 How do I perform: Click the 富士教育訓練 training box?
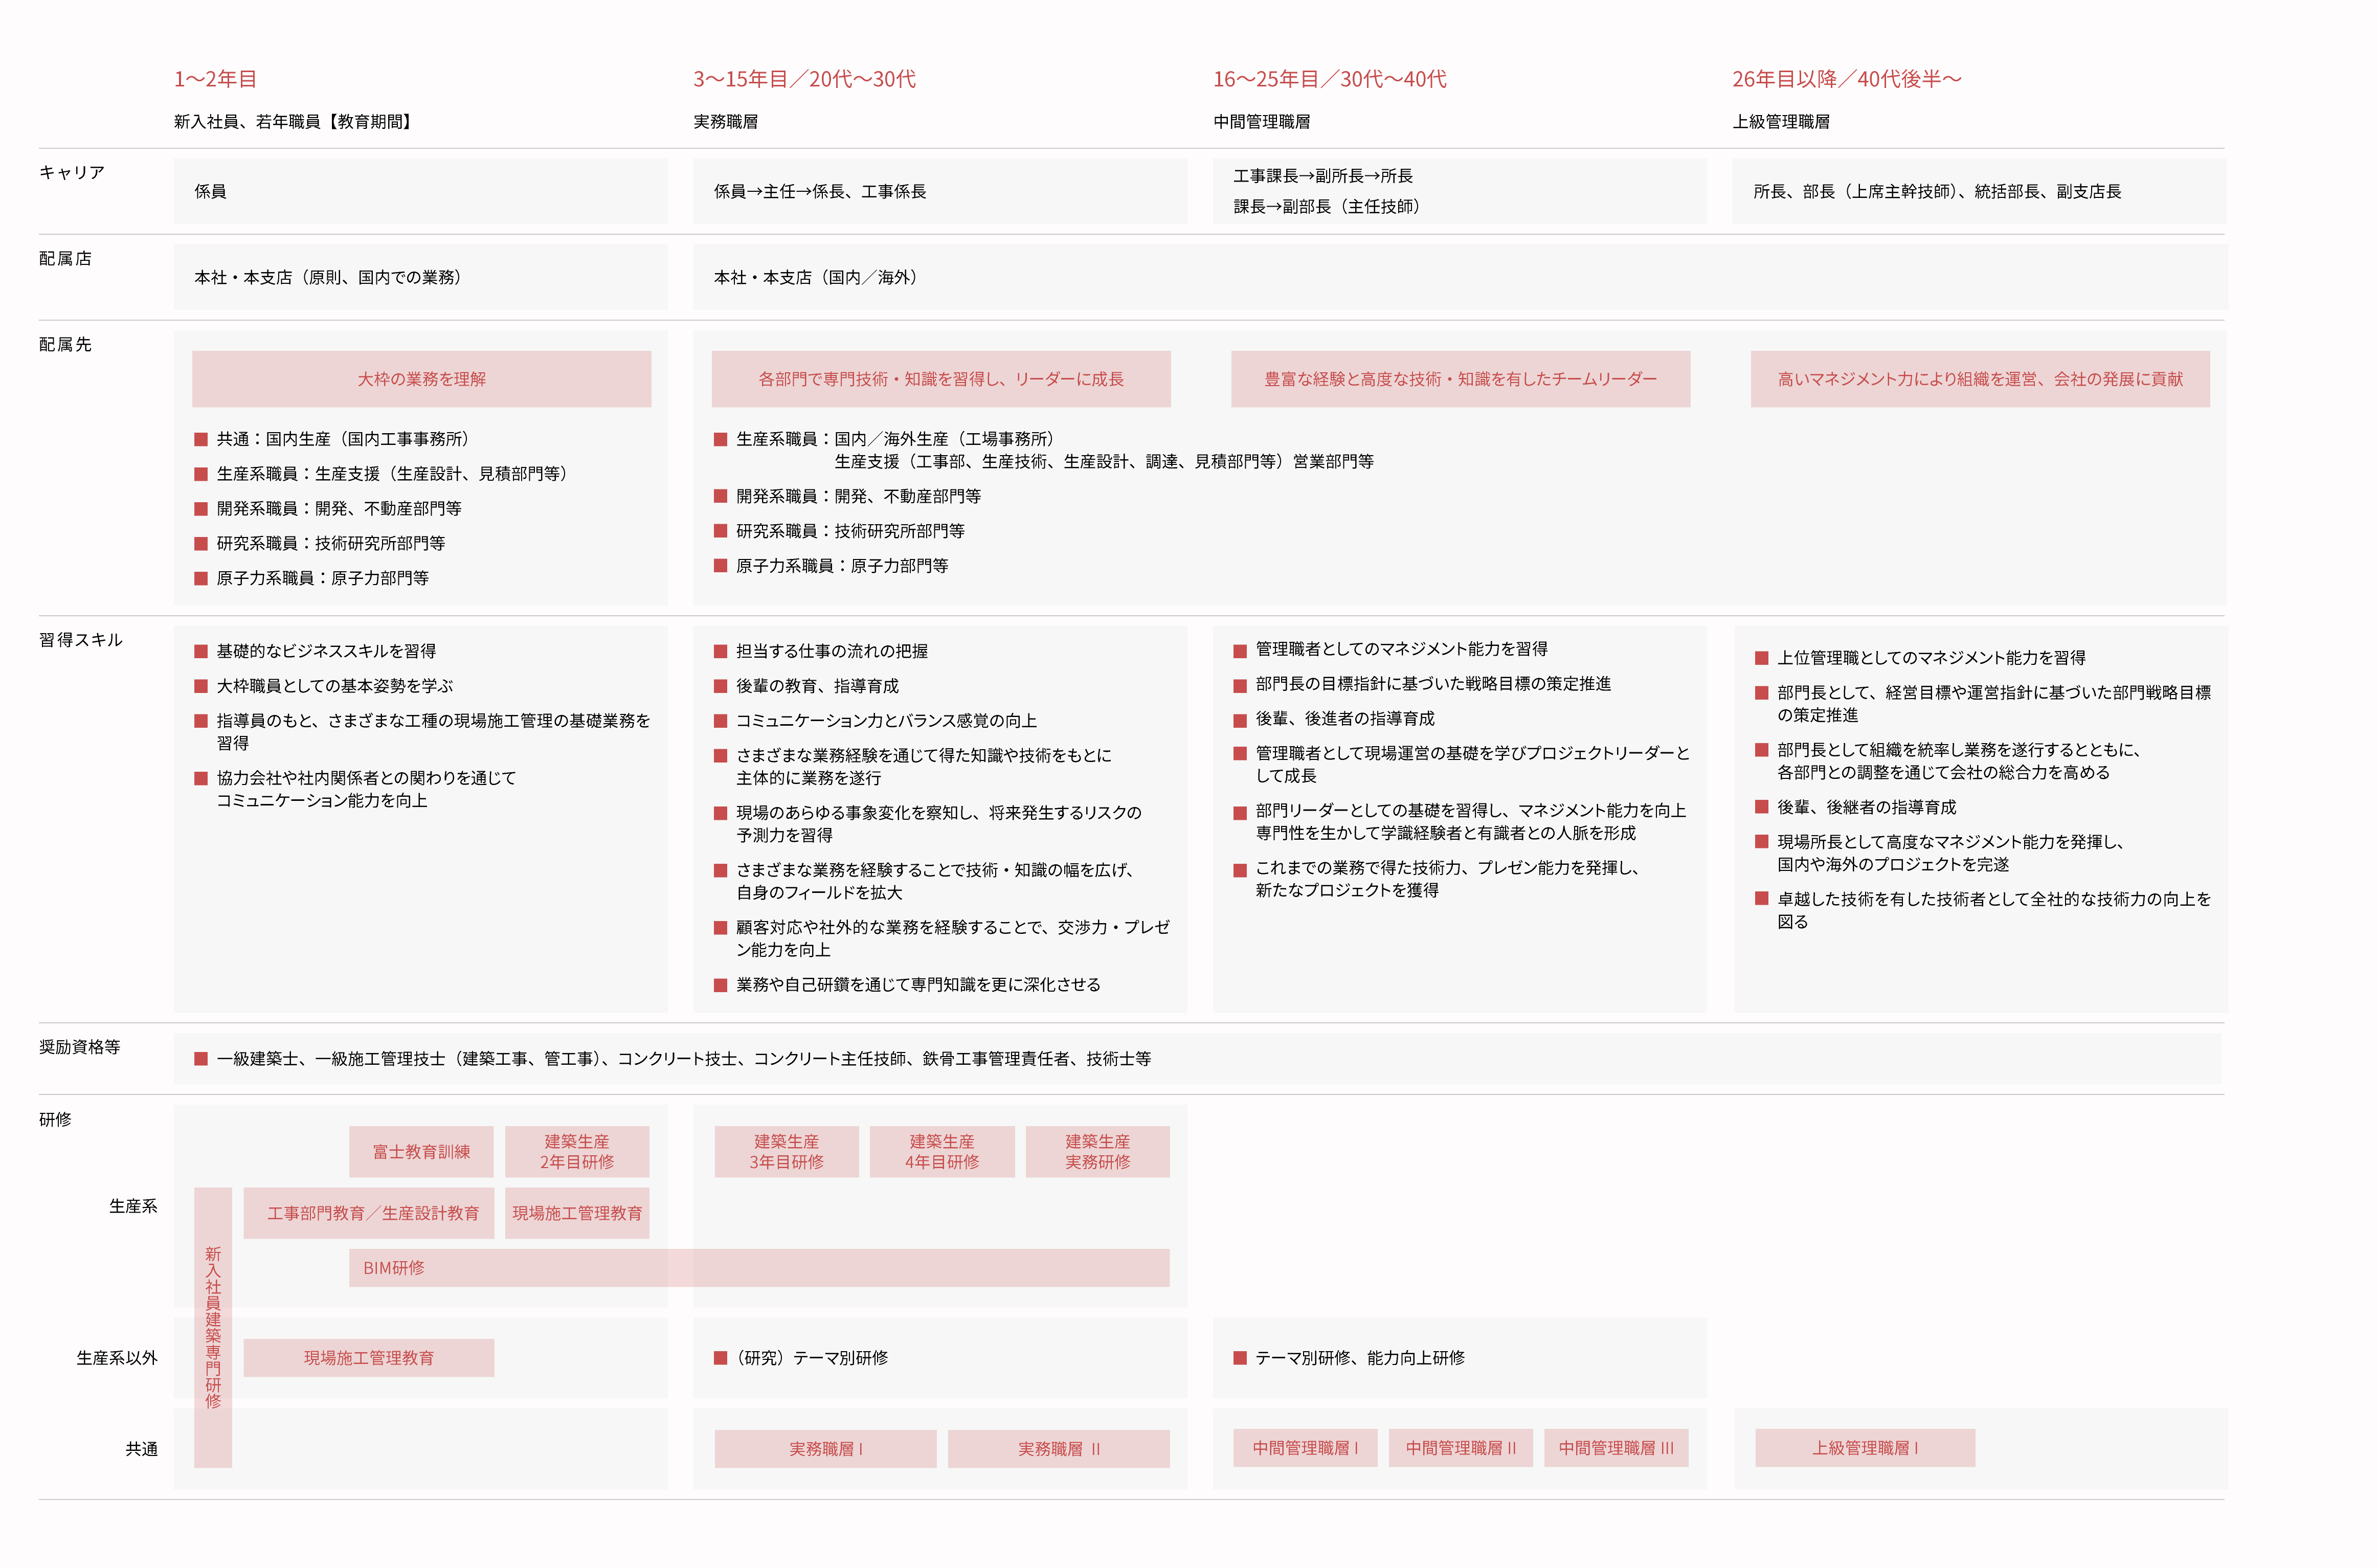click(x=421, y=1151)
